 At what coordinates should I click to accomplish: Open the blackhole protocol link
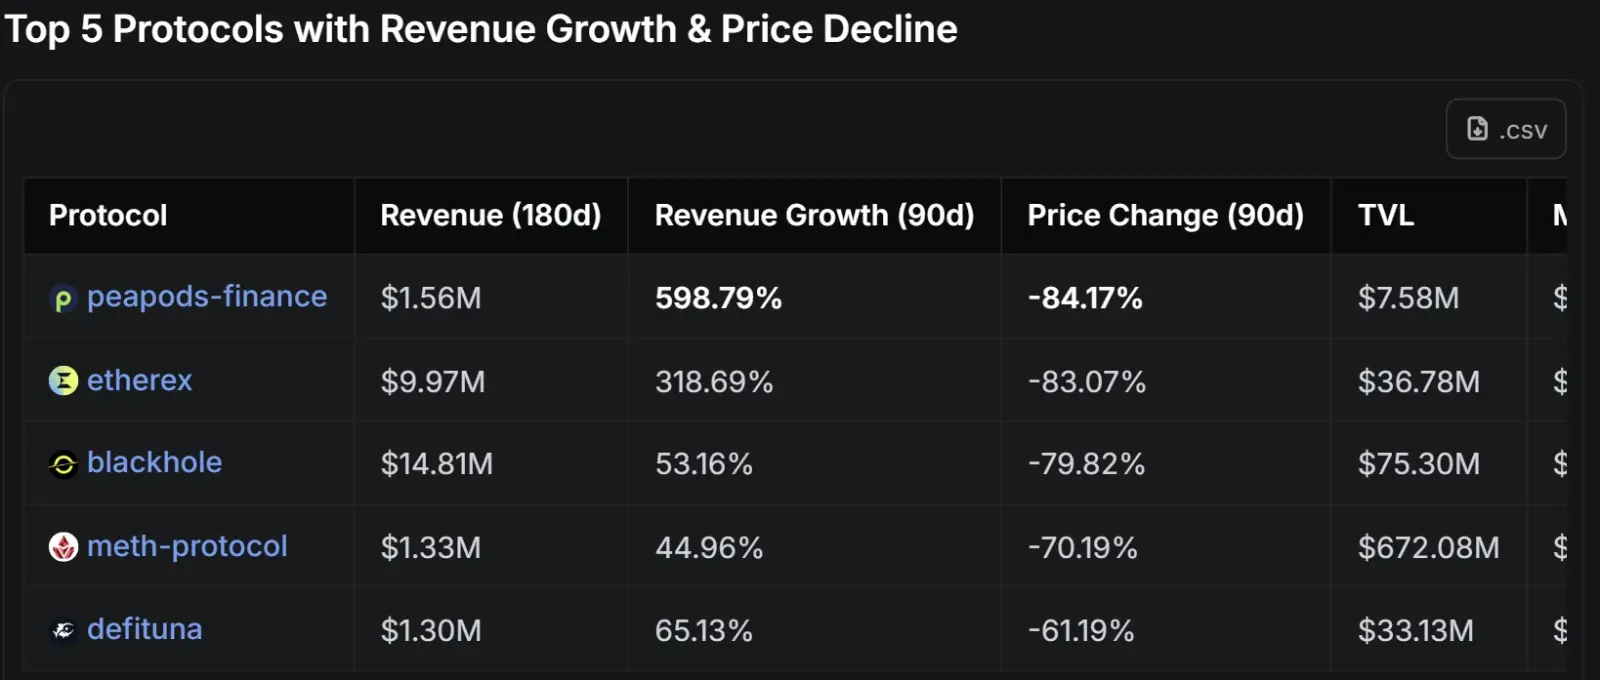coord(154,463)
